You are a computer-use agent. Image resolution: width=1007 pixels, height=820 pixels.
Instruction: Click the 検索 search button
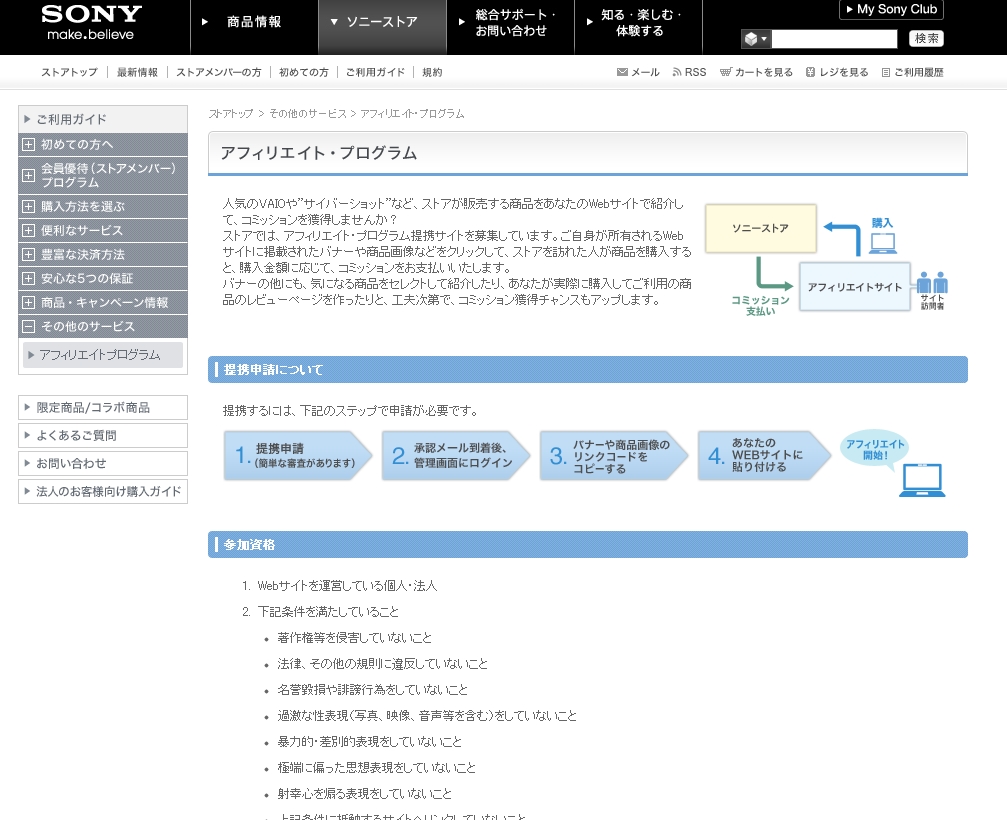click(927, 39)
